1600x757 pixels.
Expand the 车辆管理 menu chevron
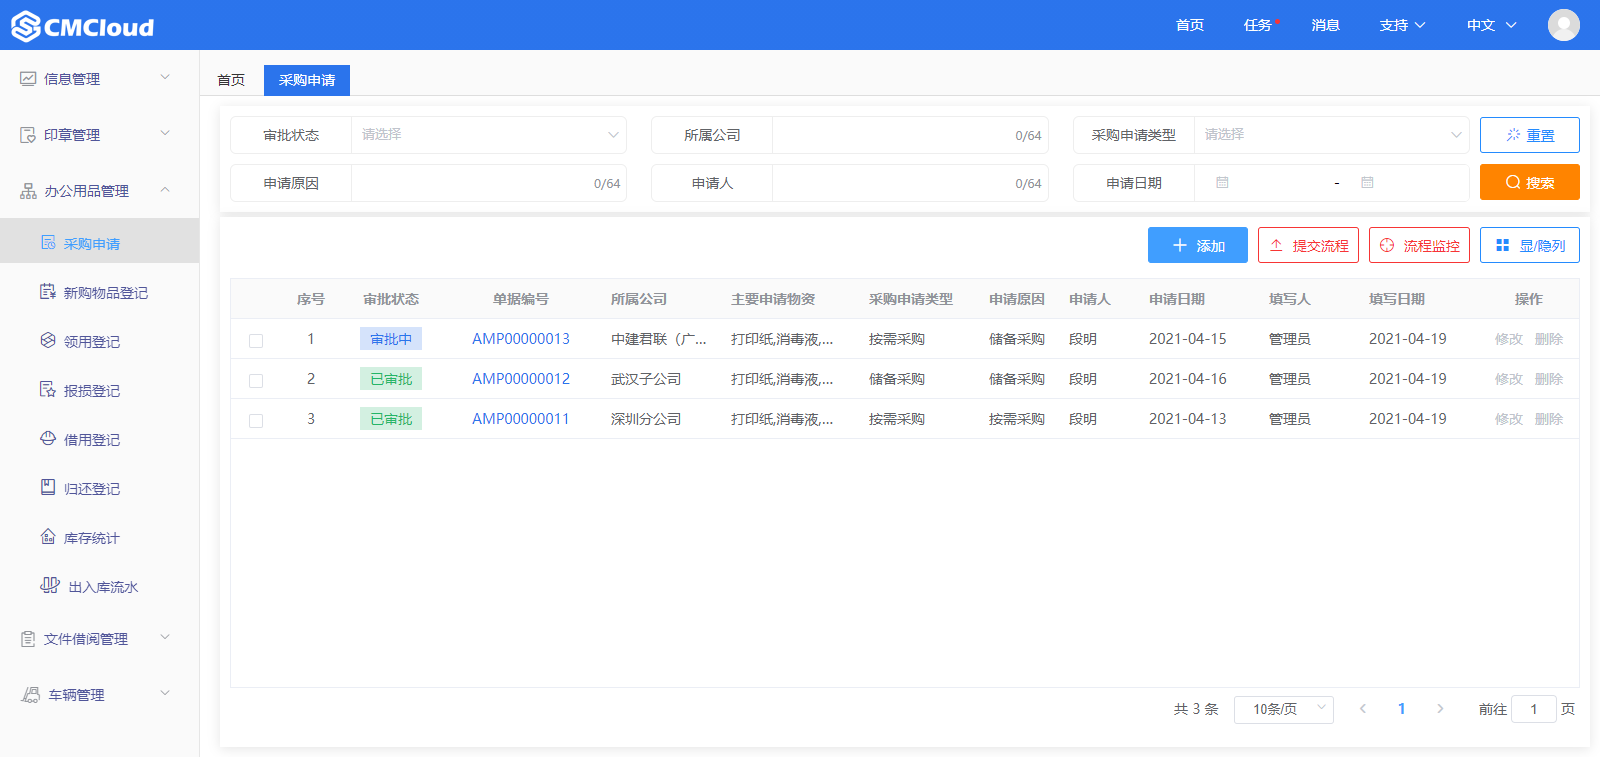click(x=165, y=693)
